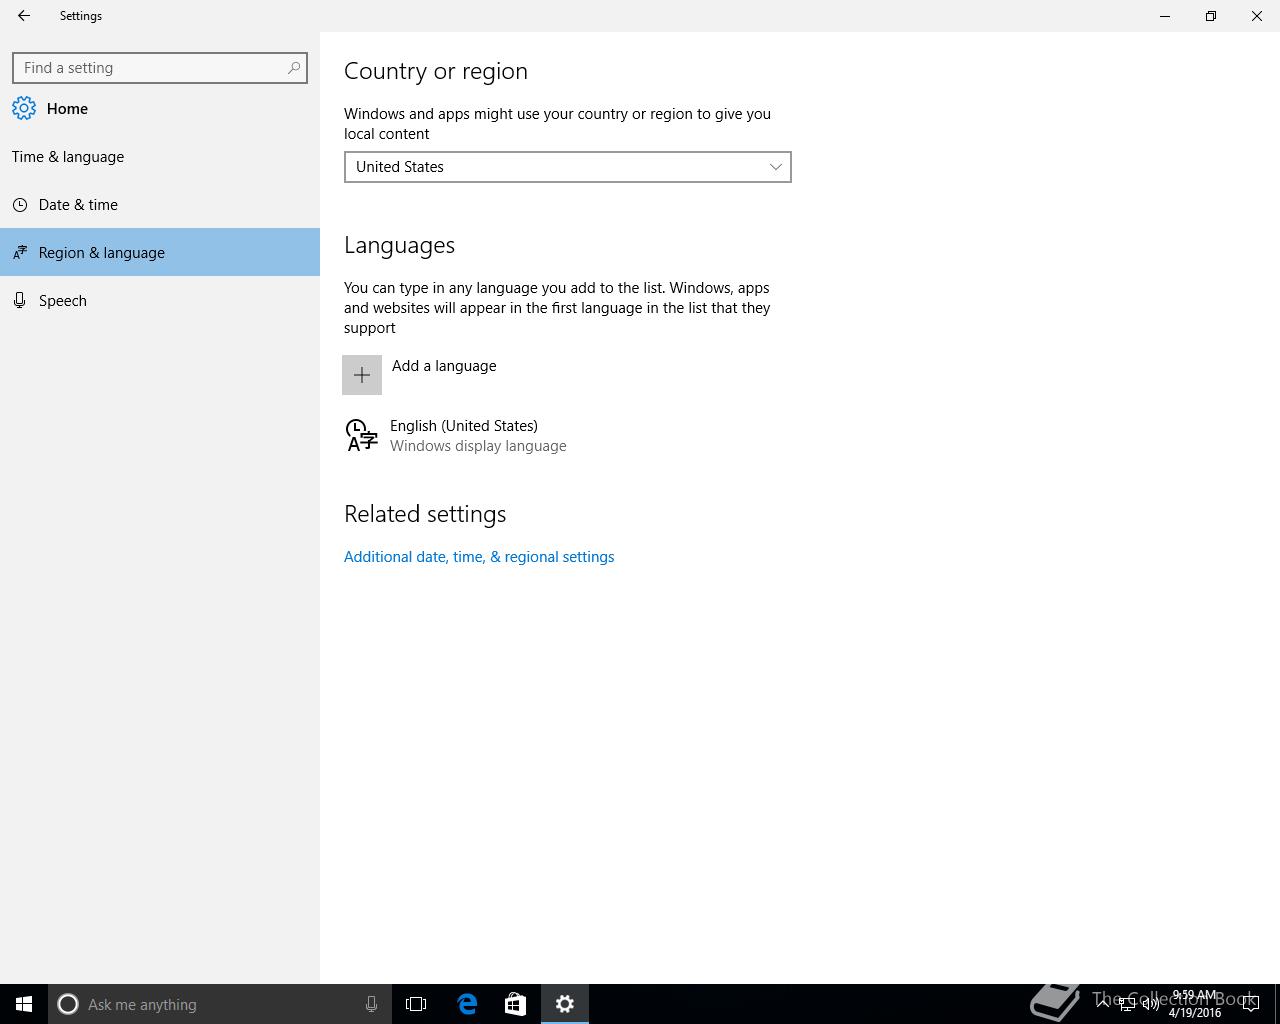Click the microphone icon beside Speech

coord(20,300)
